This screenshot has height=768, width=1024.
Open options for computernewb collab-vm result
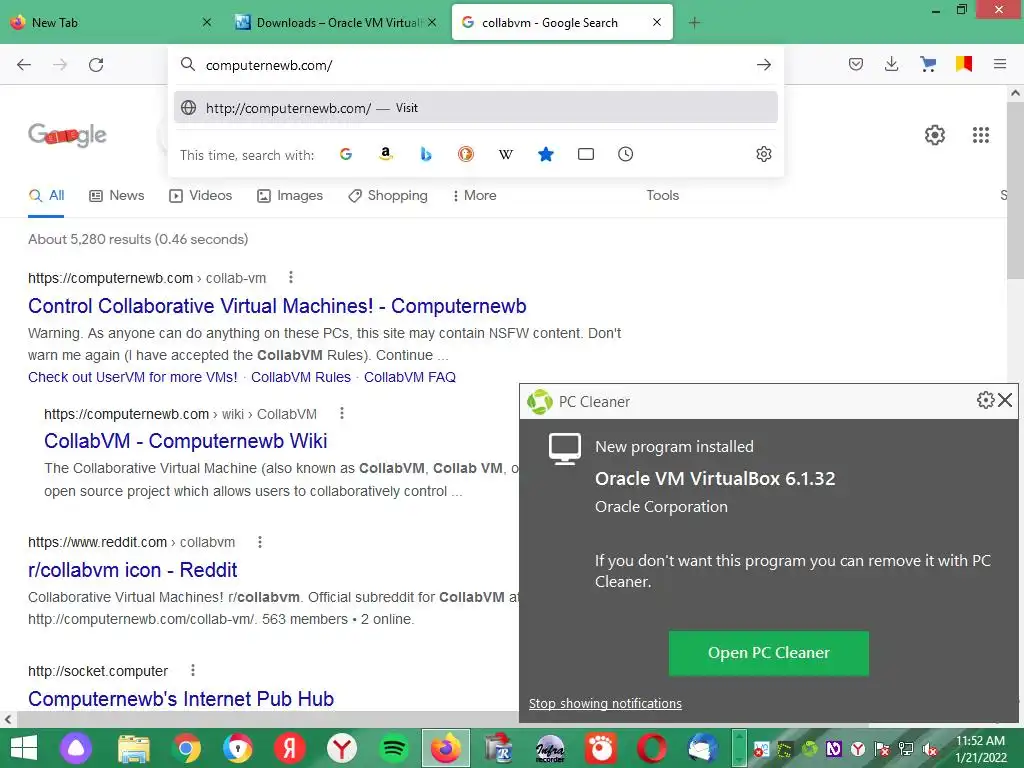click(x=291, y=278)
